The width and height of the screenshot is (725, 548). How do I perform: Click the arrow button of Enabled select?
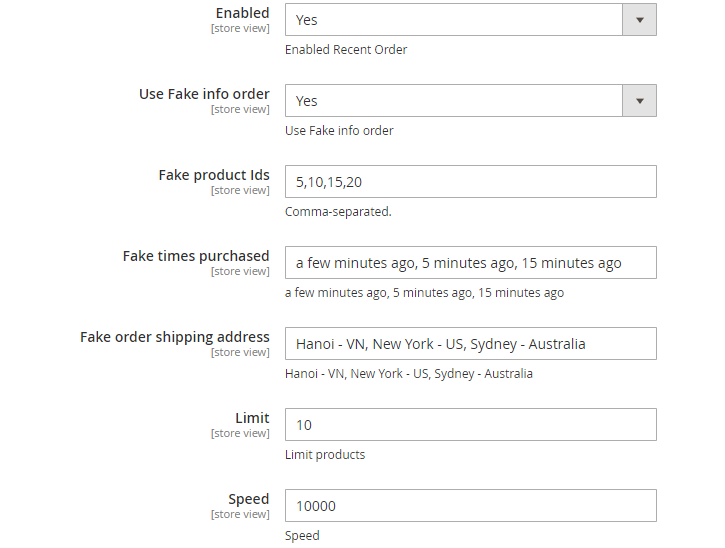tap(640, 19)
